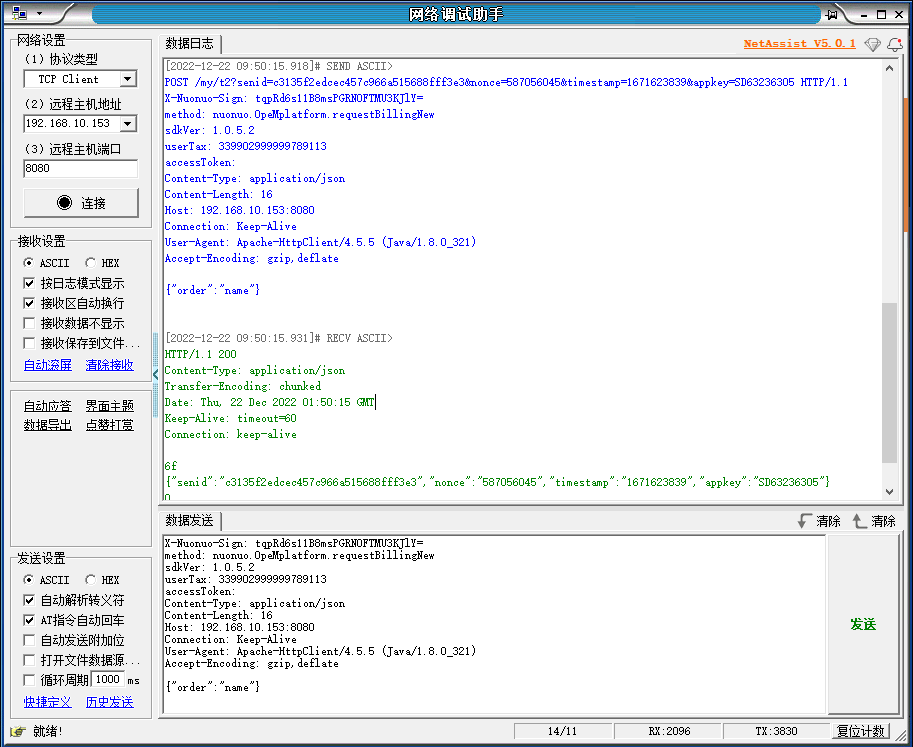
Task: Click the 快捷定义 link
Action: point(48,702)
